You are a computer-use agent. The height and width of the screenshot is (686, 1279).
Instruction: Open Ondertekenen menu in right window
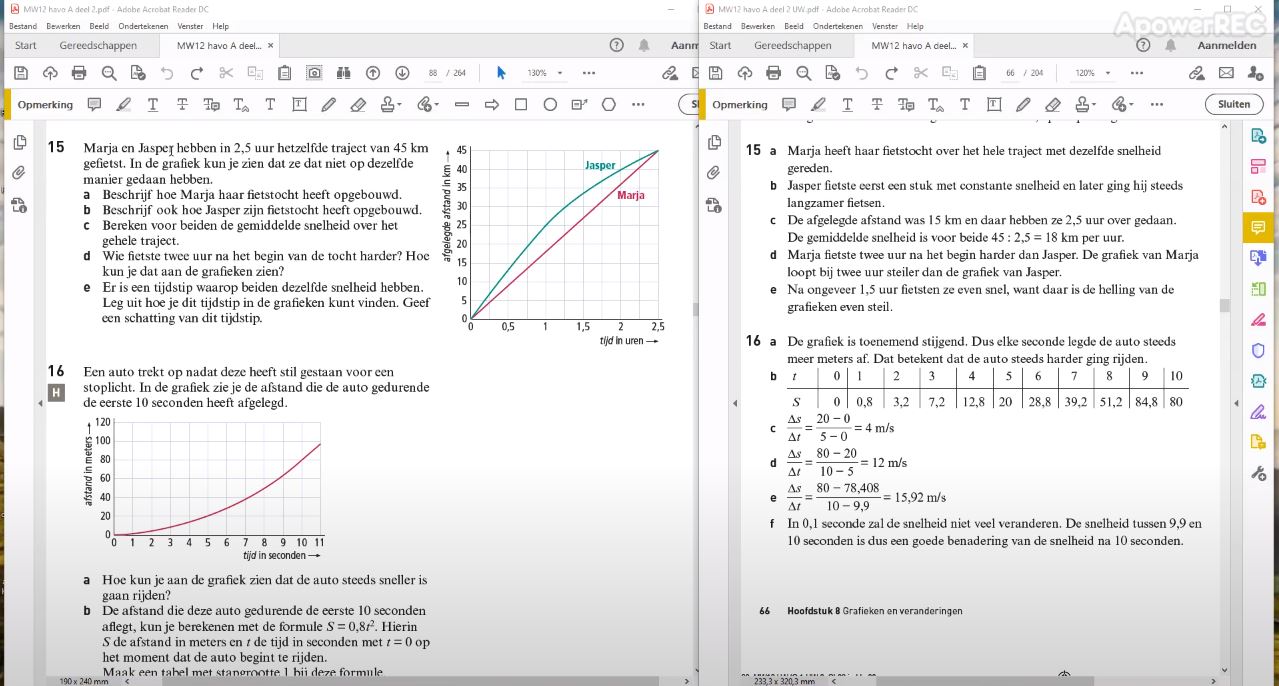[x=838, y=26]
